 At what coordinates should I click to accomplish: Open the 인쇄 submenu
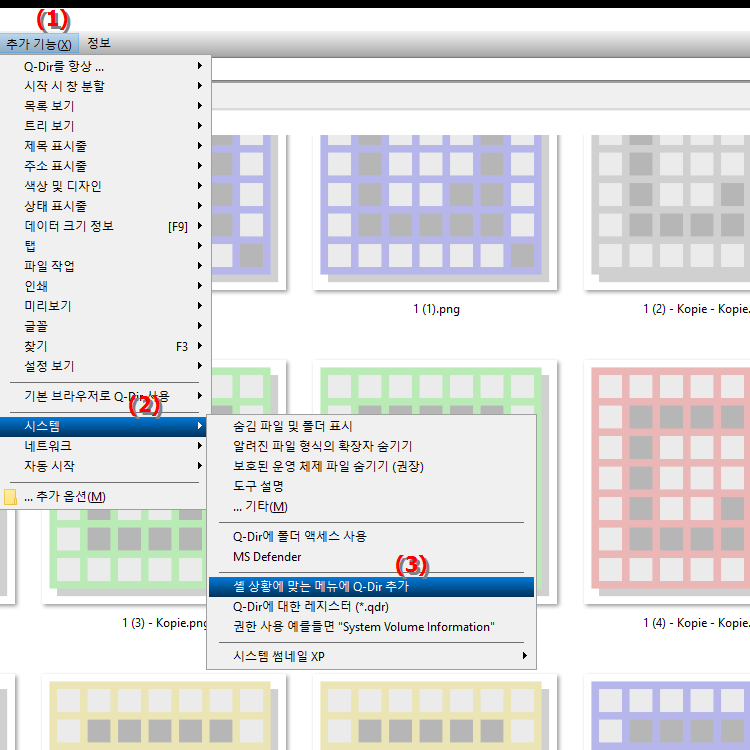point(105,286)
